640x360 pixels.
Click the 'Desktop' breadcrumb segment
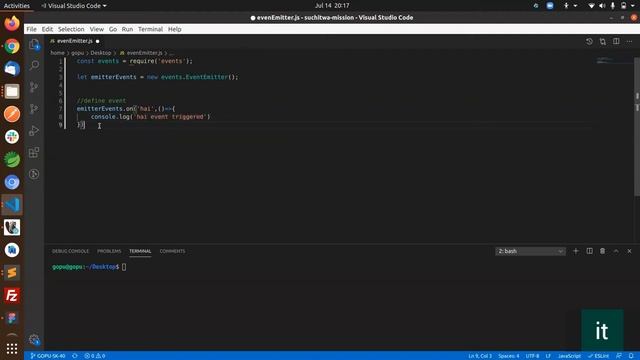coord(100,53)
